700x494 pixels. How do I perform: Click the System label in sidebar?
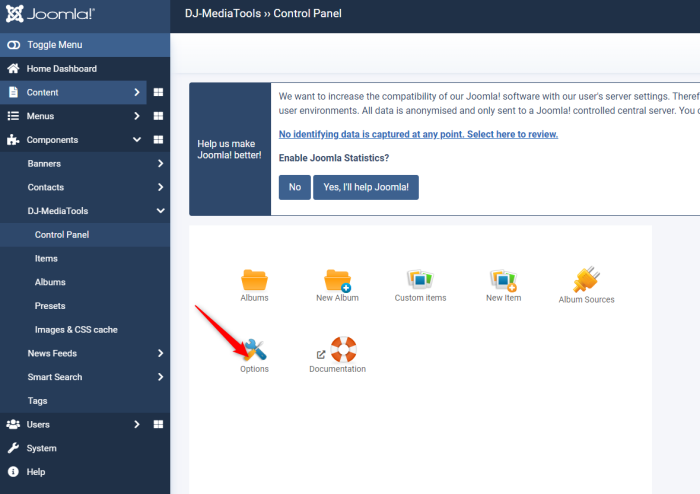pyautogui.click(x=42, y=448)
